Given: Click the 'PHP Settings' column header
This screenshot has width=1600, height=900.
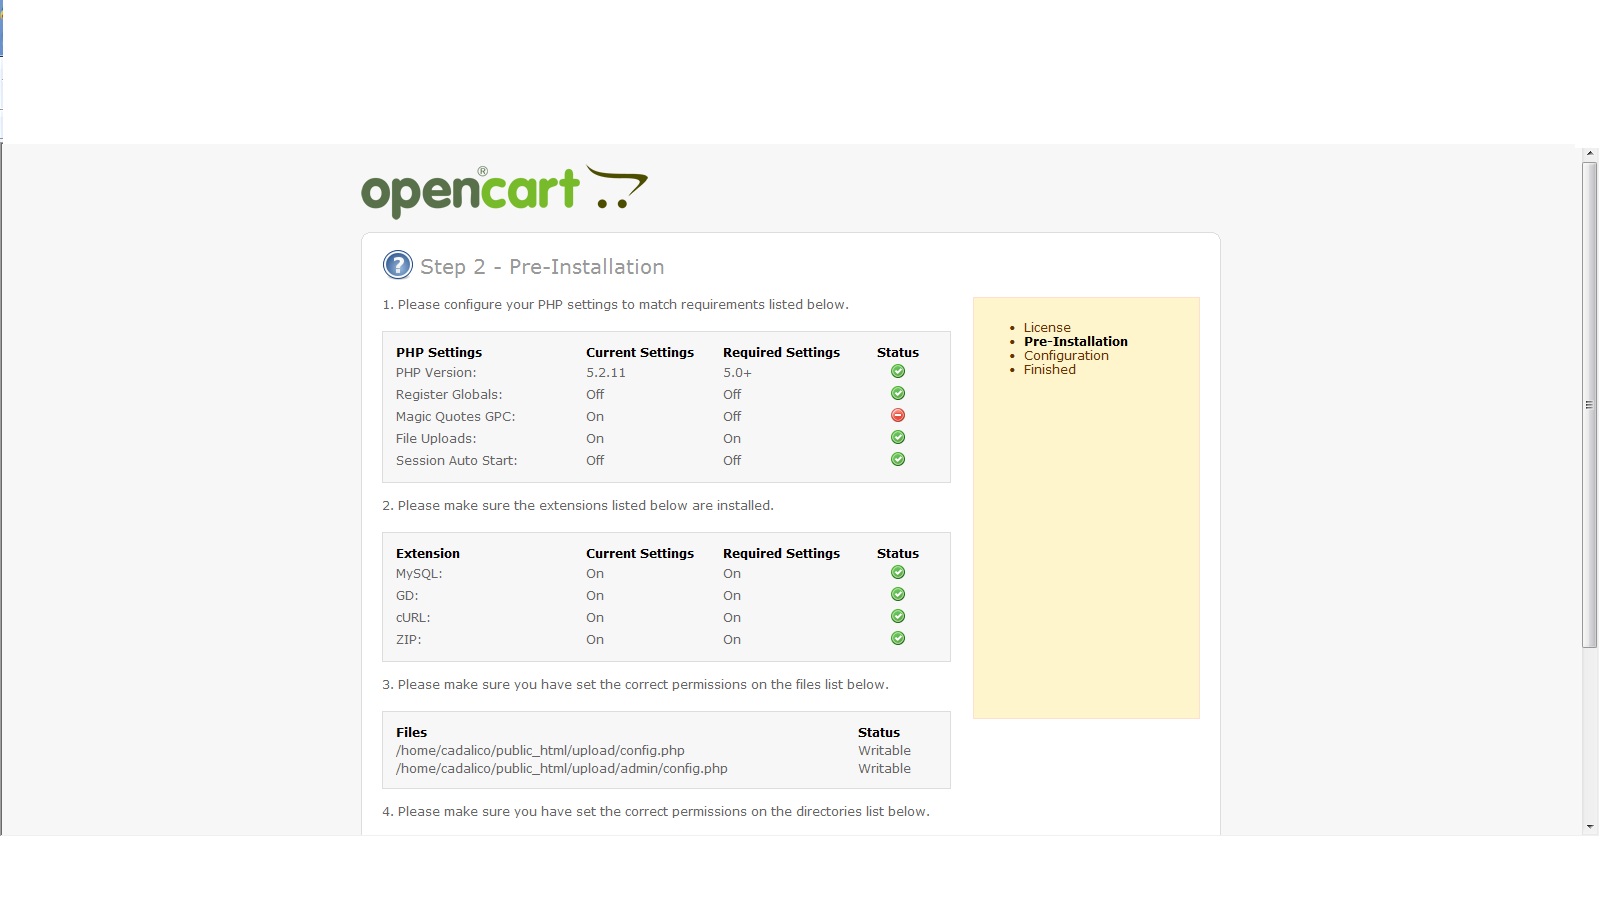Looking at the screenshot, I should 439,353.
